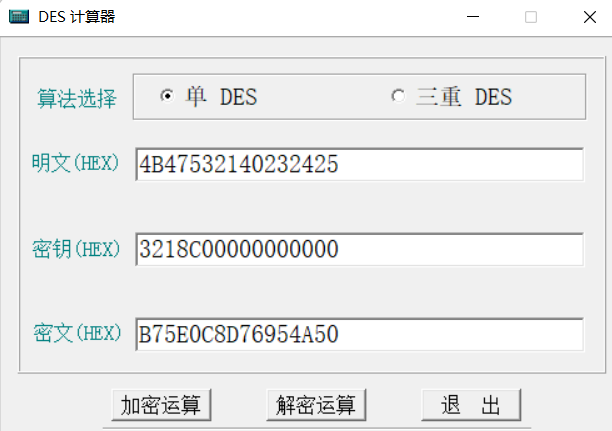Click into the 明文(HEX) input field
The image size is (612, 431).
pos(358,165)
